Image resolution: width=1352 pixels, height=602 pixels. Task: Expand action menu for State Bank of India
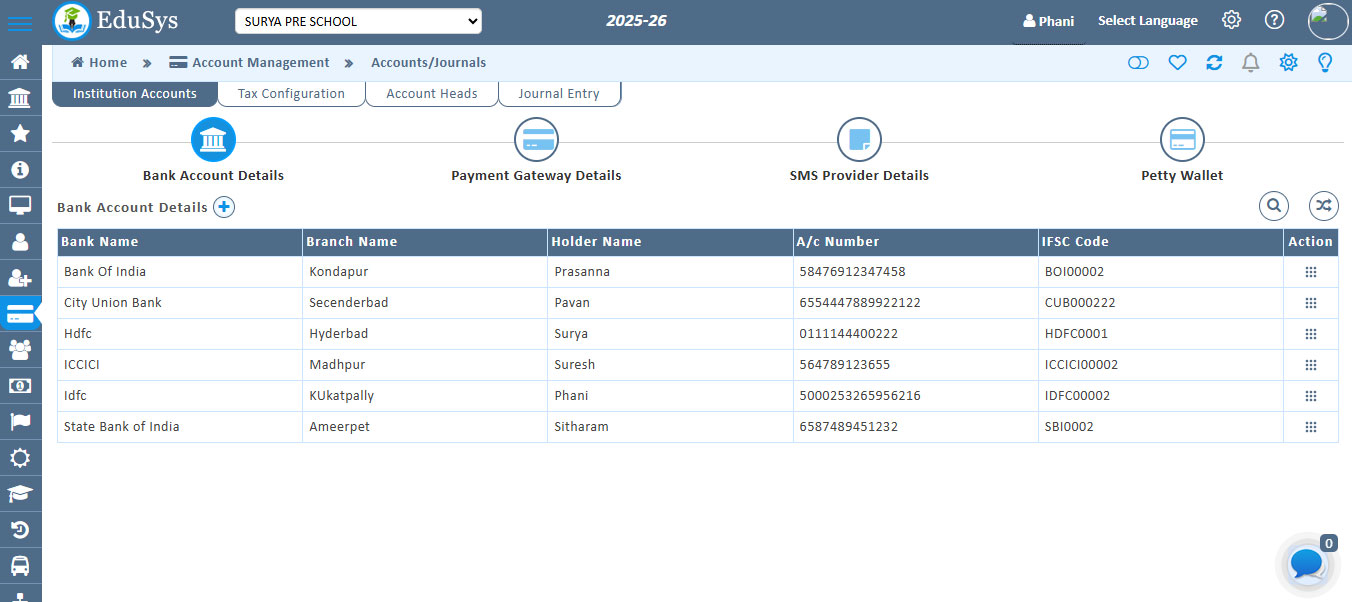(x=1310, y=427)
